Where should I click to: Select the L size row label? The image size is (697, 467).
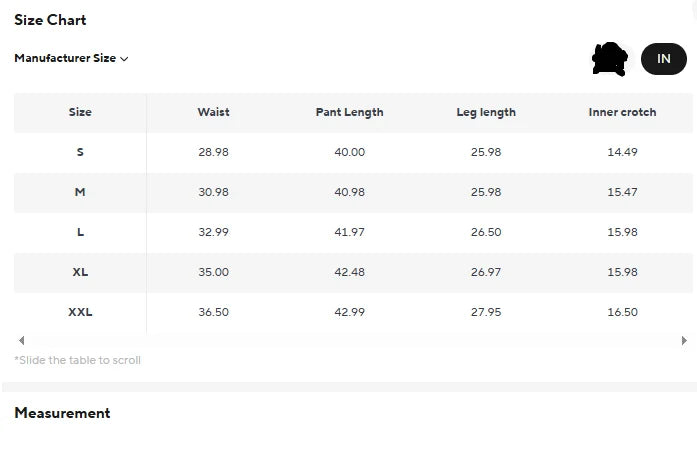click(80, 232)
